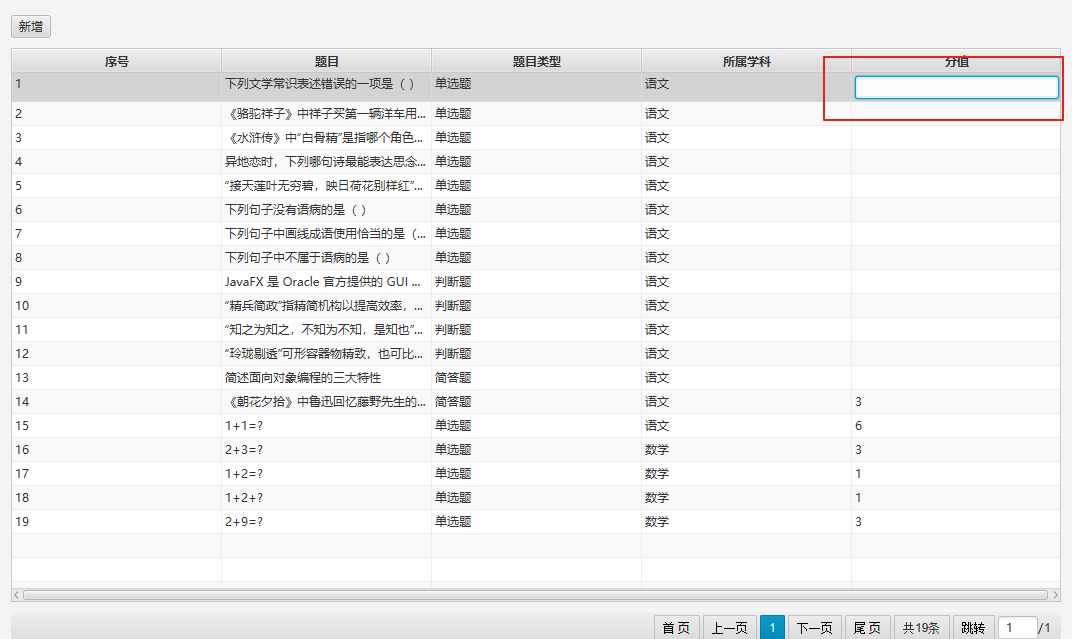
Task: Click the page number input box beside 跳转
Action: (1016, 628)
